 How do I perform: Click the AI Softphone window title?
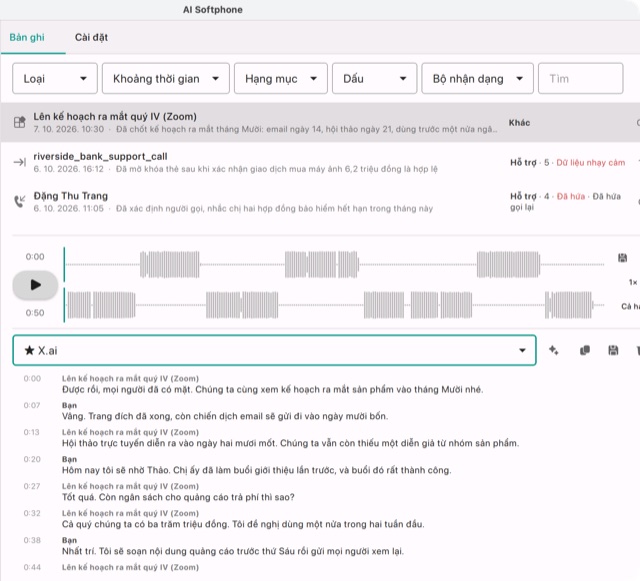point(213,10)
